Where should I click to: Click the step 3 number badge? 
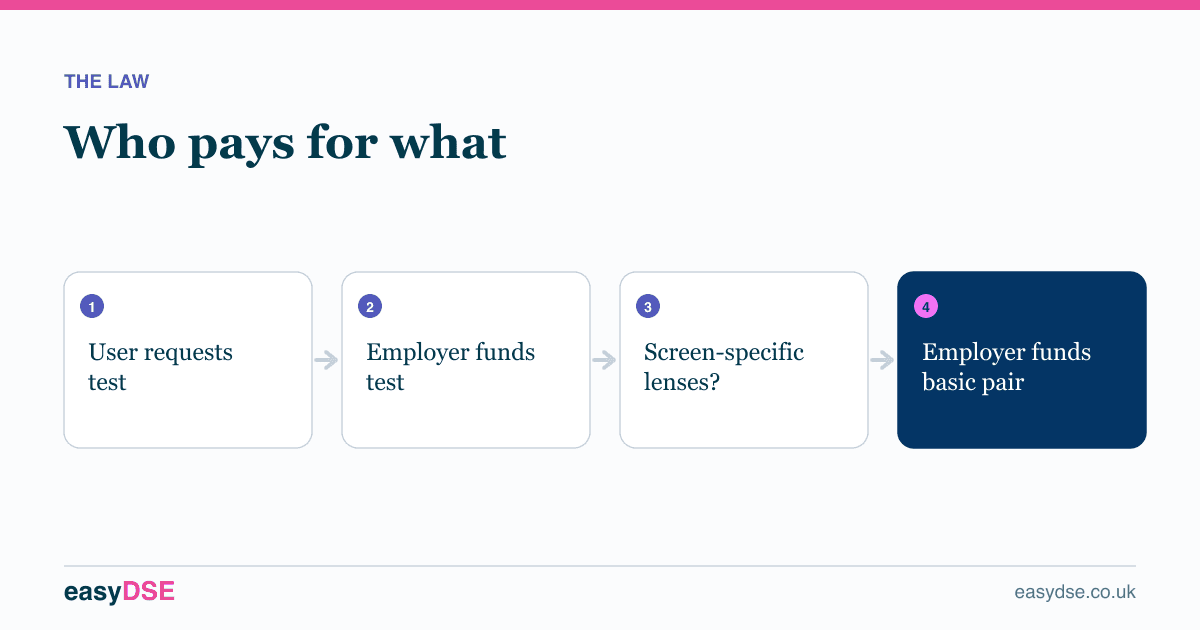click(x=648, y=307)
